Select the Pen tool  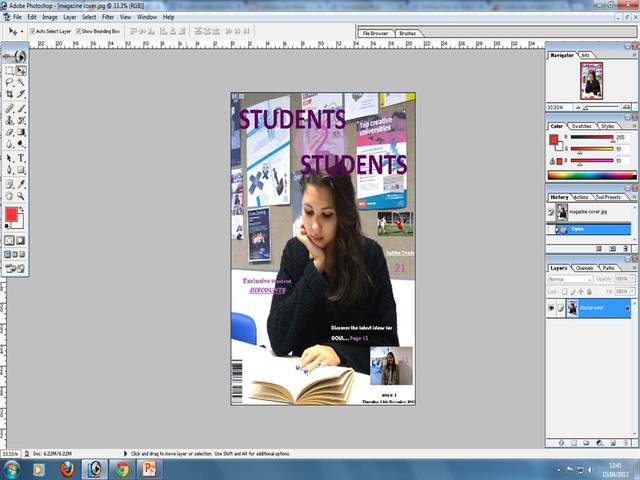tap(9, 170)
